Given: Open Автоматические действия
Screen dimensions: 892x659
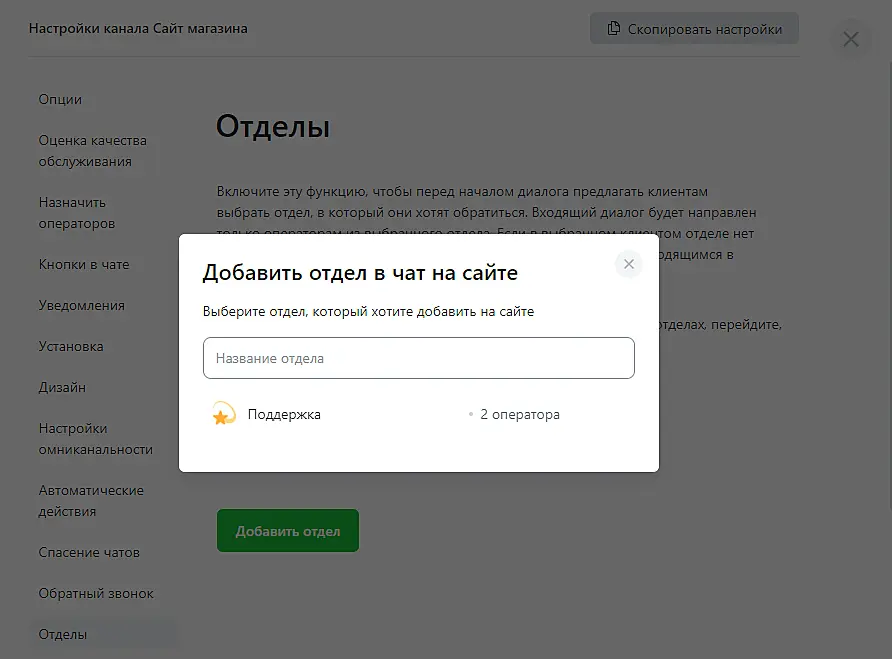Looking at the screenshot, I should pos(91,501).
